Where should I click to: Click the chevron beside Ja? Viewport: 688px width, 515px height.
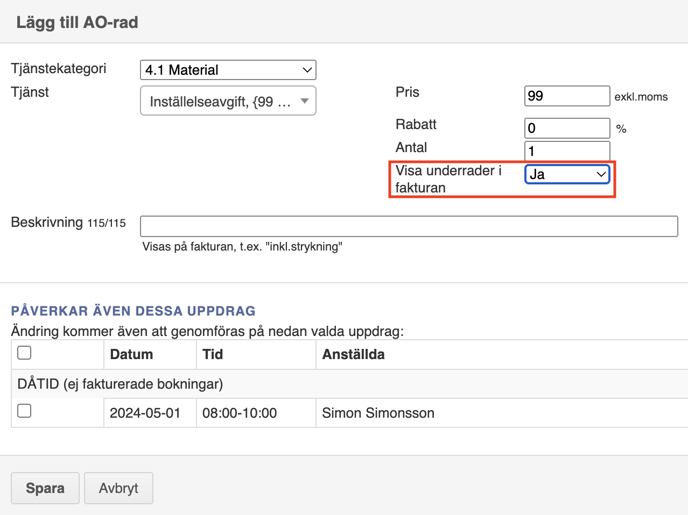click(x=601, y=175)
